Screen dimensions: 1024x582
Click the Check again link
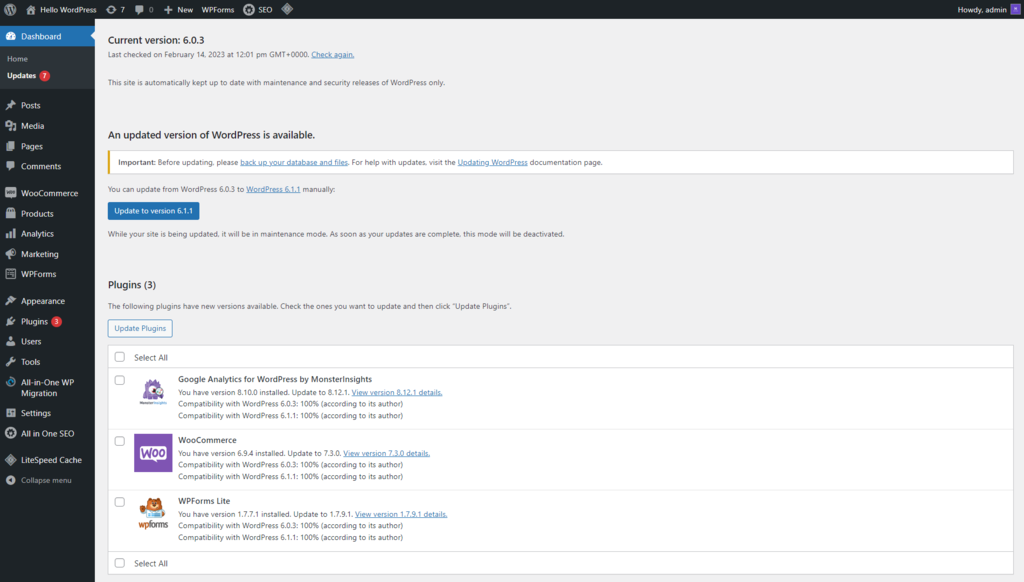(332, 54)
